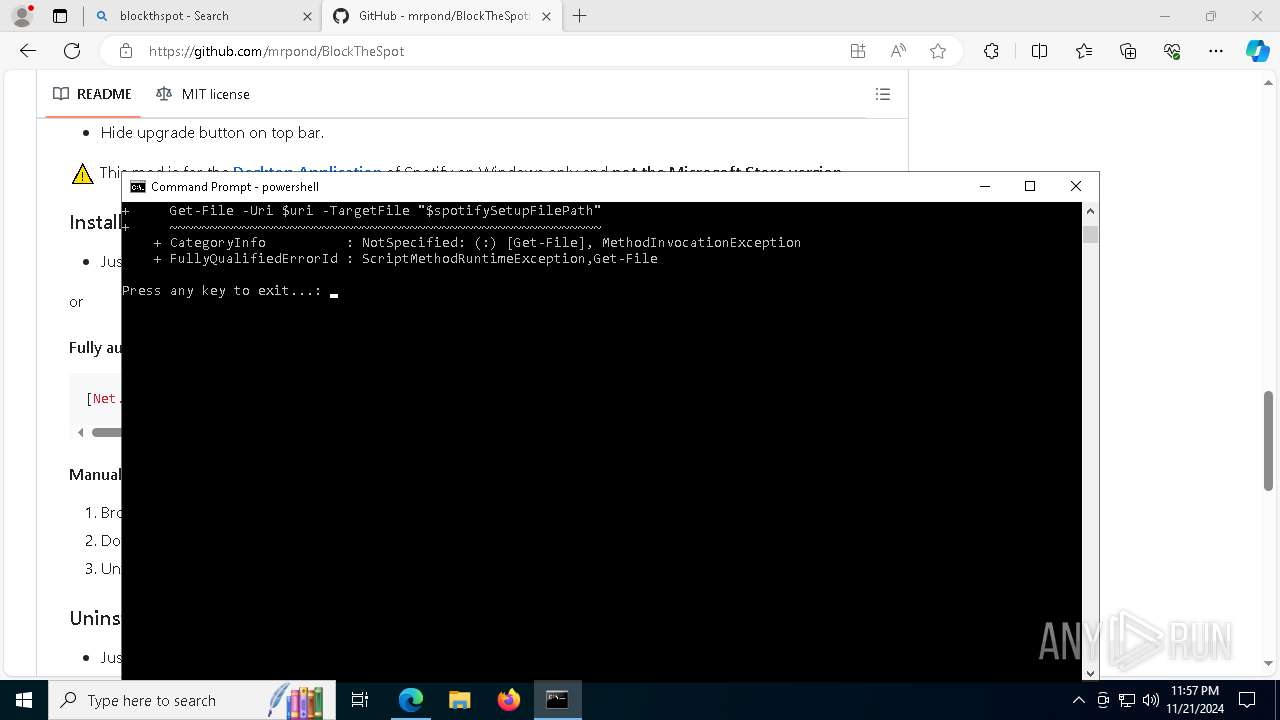The width and height of the screenshot is (1280, 720).
Task: Open the Favorites list
Action: (1084, 51)
